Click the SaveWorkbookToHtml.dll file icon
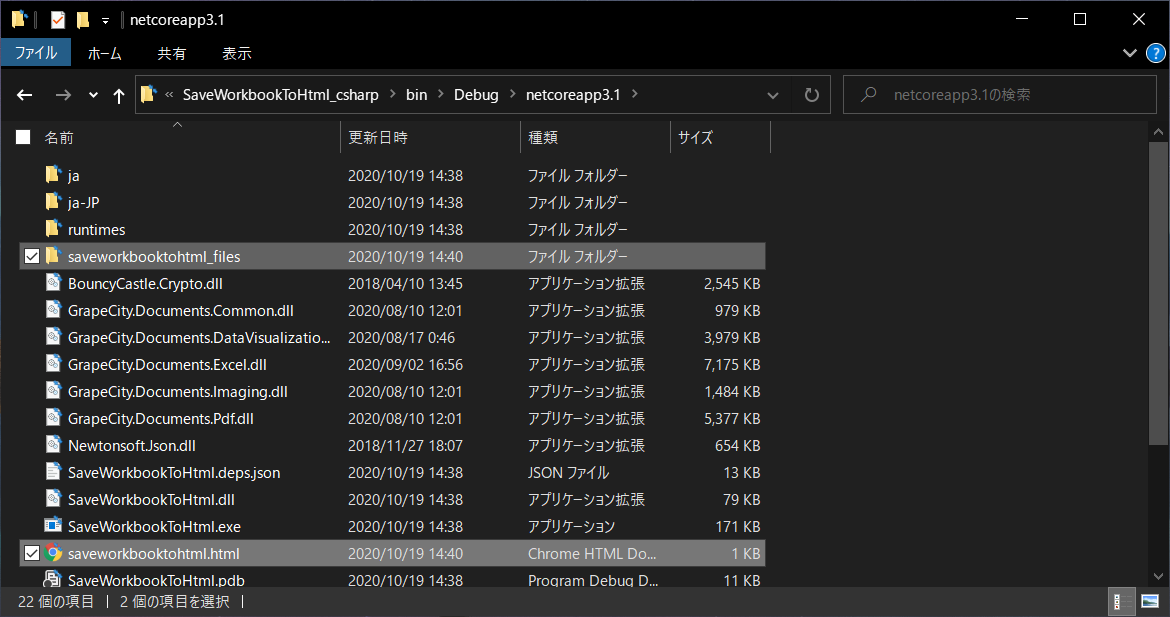The image size is (1170, 617). click(x=53, y=498)
